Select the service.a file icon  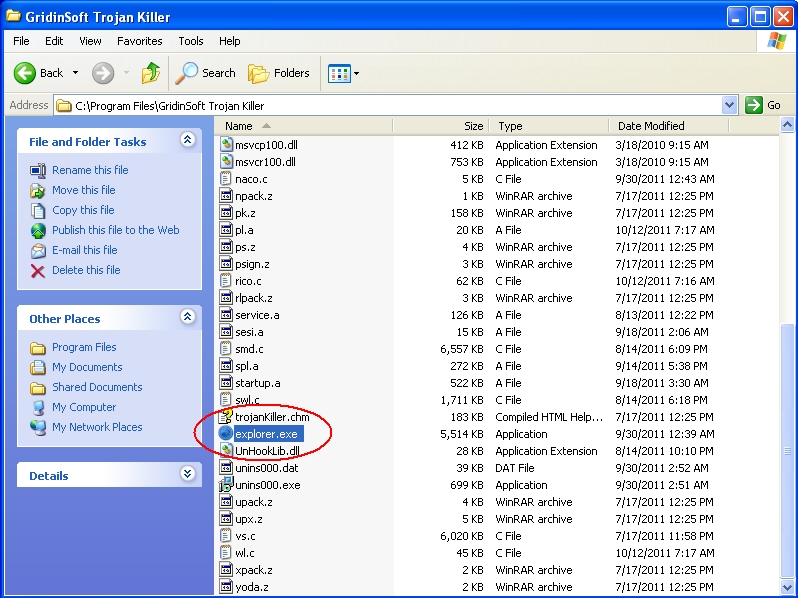coord(226,315)
